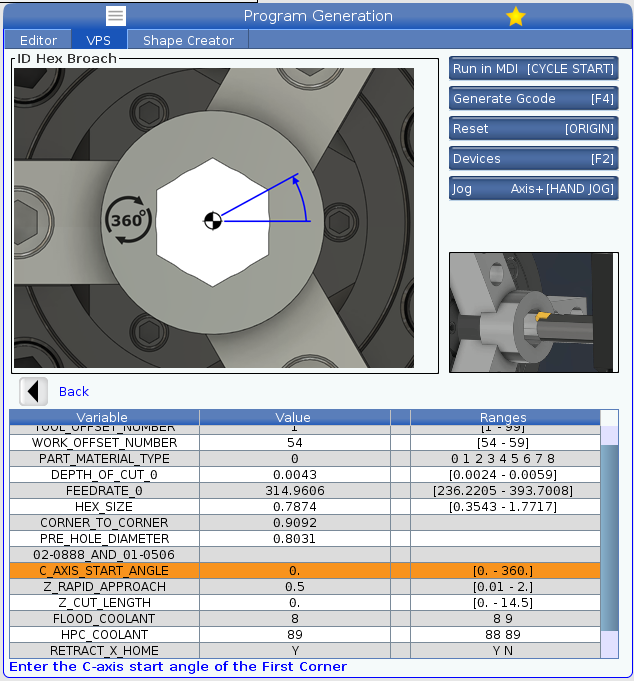This screenshot has width=634, height=681.
Task: Select DEPTH_OF_CUT_0 variable
Action: click(x=104, y=475)
